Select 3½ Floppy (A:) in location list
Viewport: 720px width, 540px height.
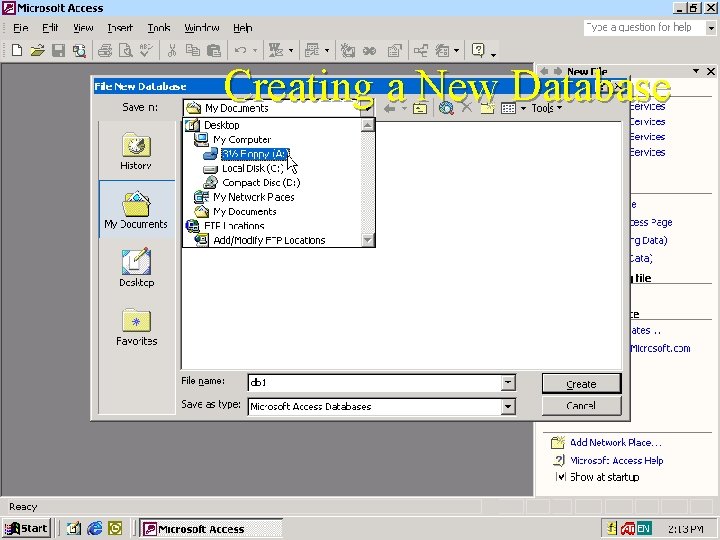tap(254, 154)
